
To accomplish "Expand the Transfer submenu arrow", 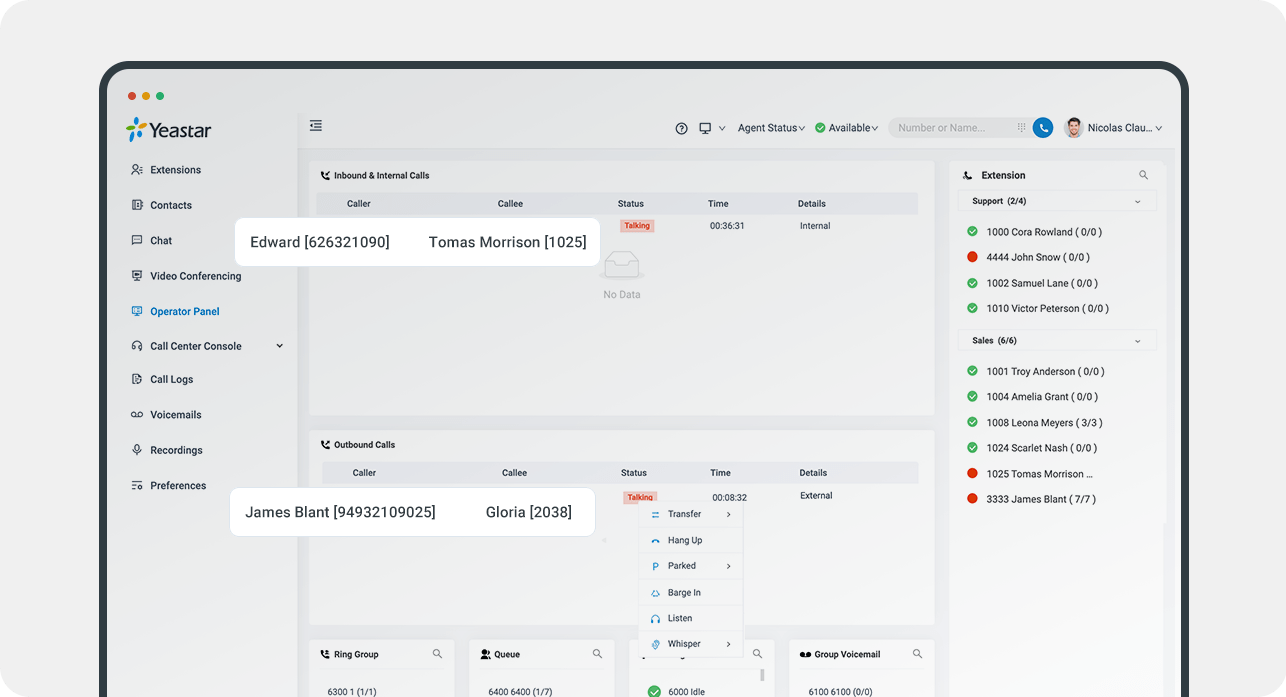I will coord(728,515).
